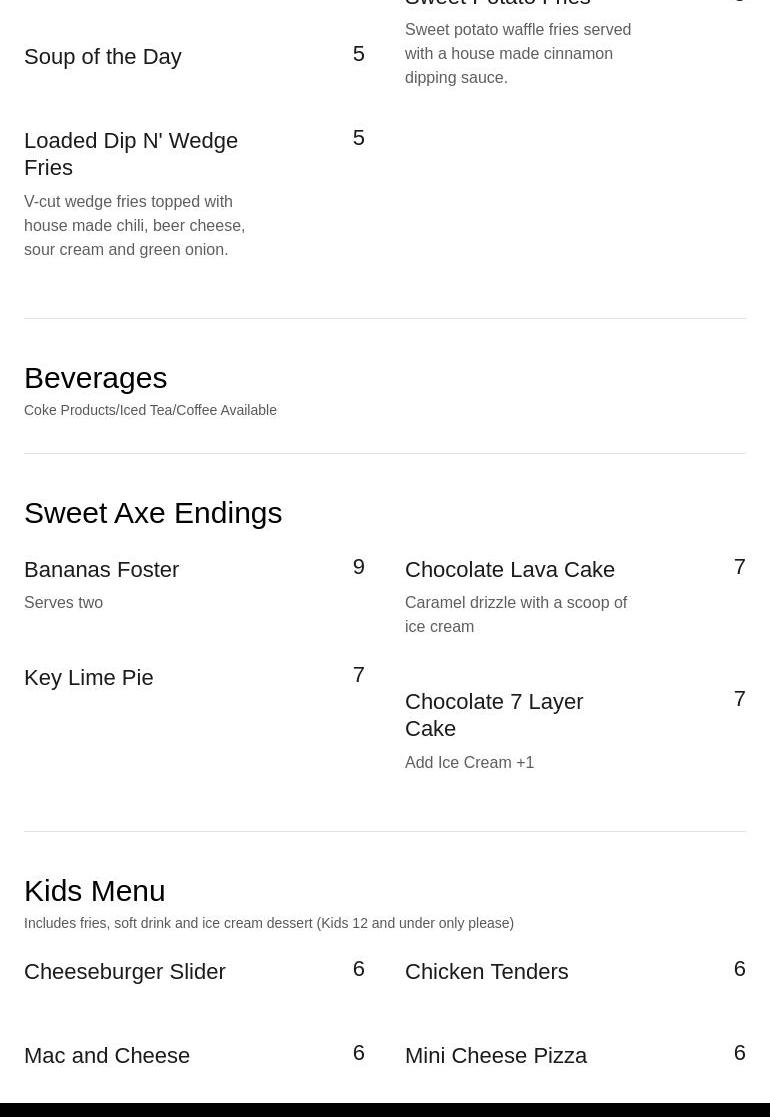Image resolution: width=770 pixels, height=1117 pixels.
Task: Click Coke Products/Iced Tea/Coffee Available text
Action: [x=150, y=410]
